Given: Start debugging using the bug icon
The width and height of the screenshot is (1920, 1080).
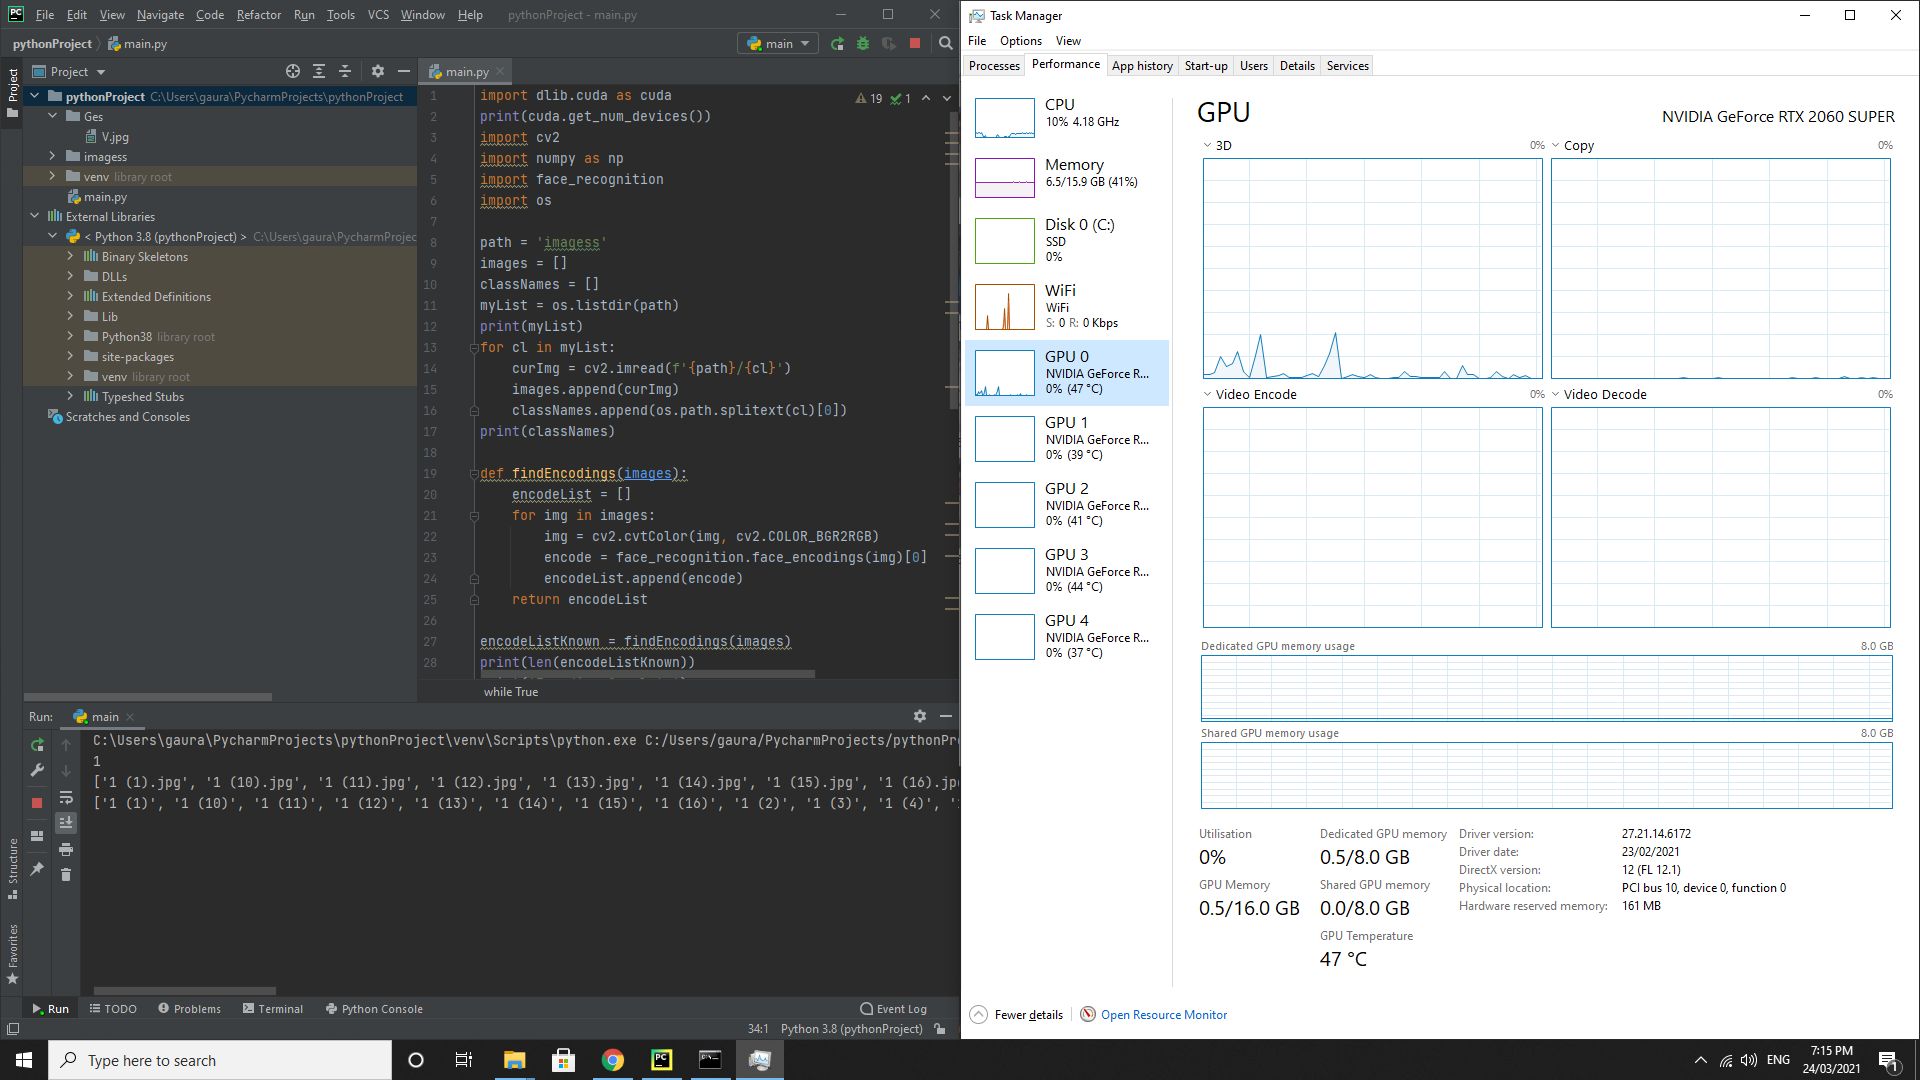Looking at the screenshot, I should click(862, 43).
